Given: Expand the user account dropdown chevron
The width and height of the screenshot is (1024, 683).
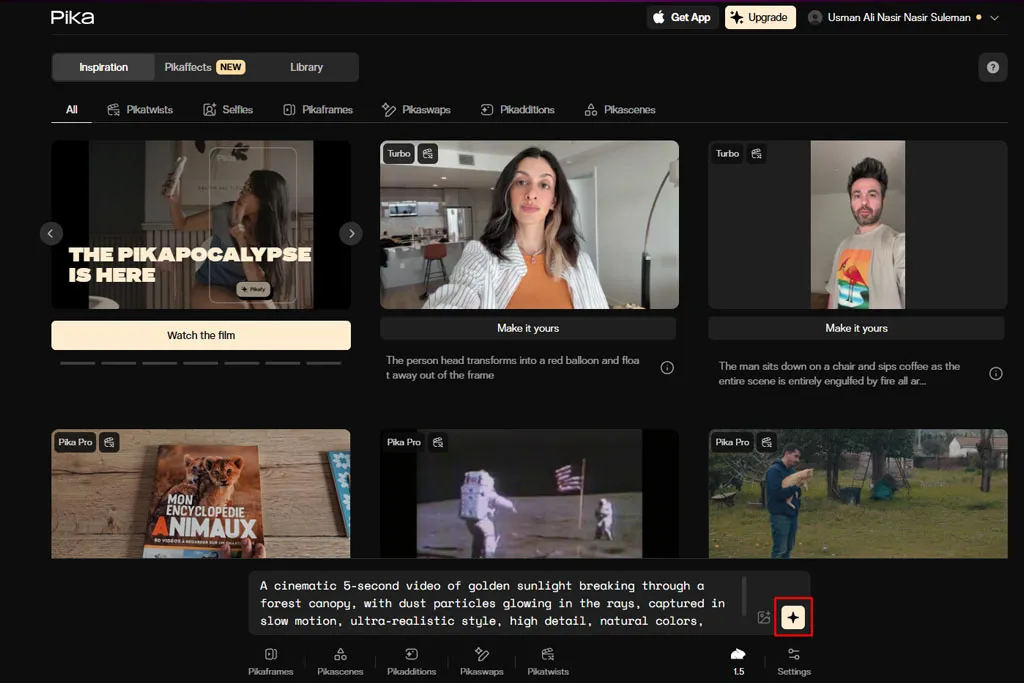Looking at the screenshot, I should tap(995, 18).
